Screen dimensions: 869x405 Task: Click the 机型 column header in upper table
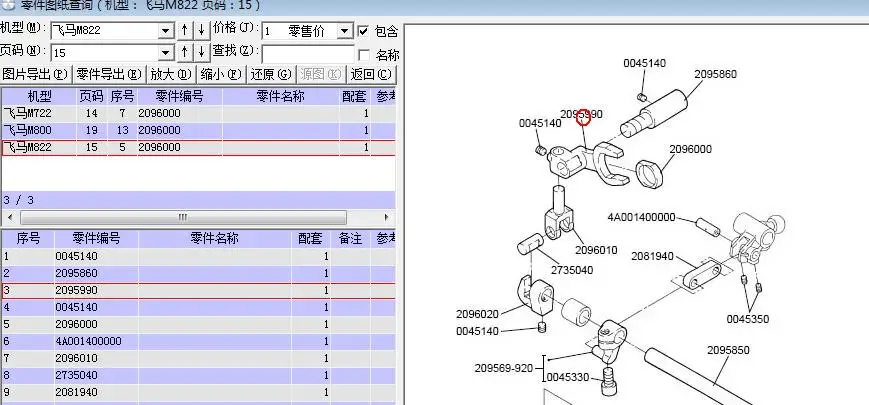39,96
